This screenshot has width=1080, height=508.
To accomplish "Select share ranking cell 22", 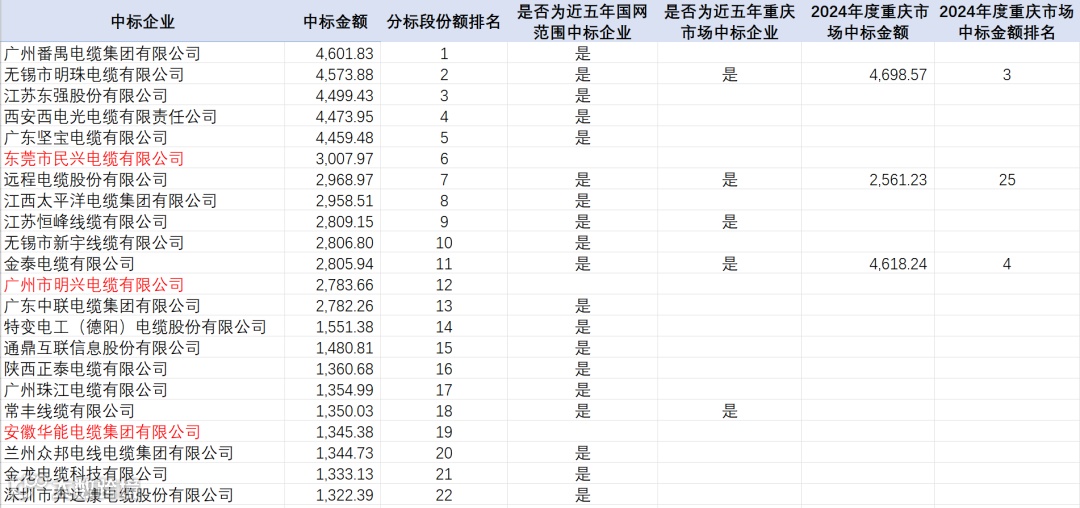I will [x=444, y=495].
